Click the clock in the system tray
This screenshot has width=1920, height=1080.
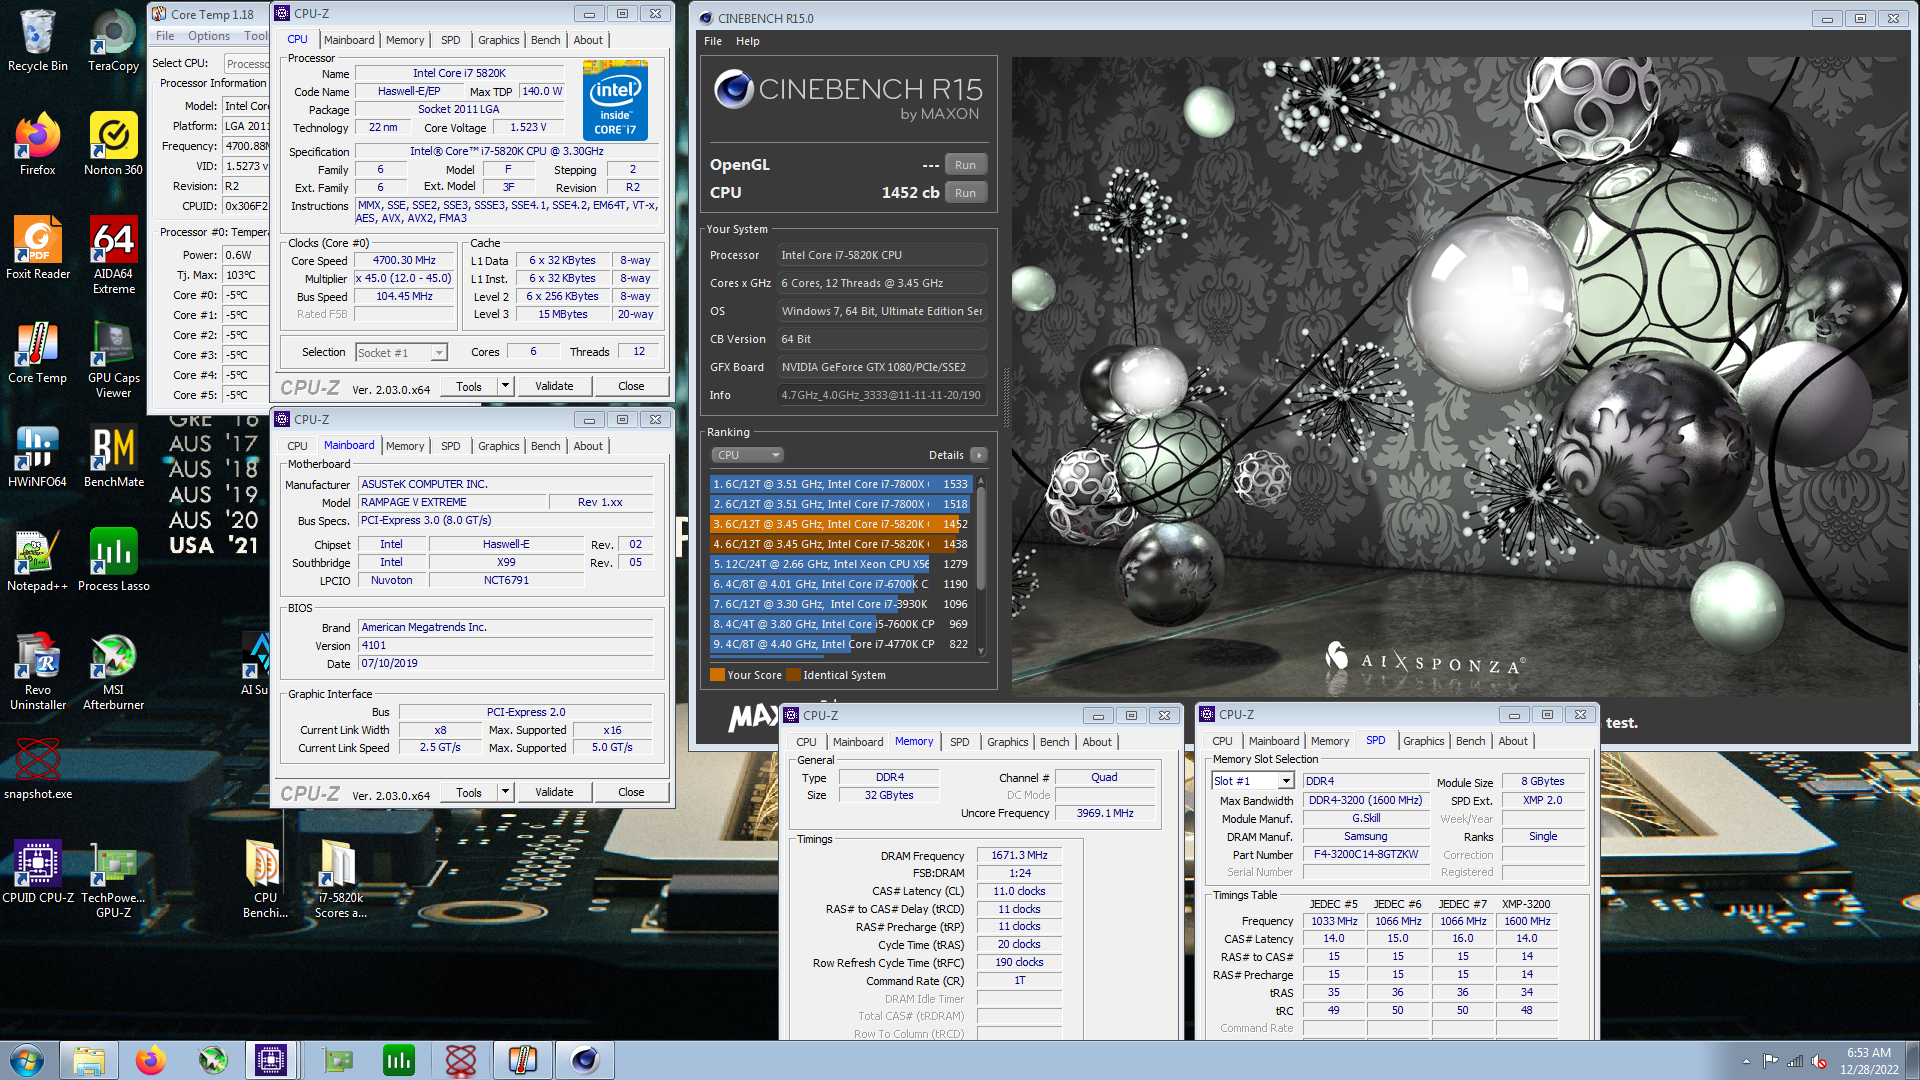click(x=1868, y=1061)
